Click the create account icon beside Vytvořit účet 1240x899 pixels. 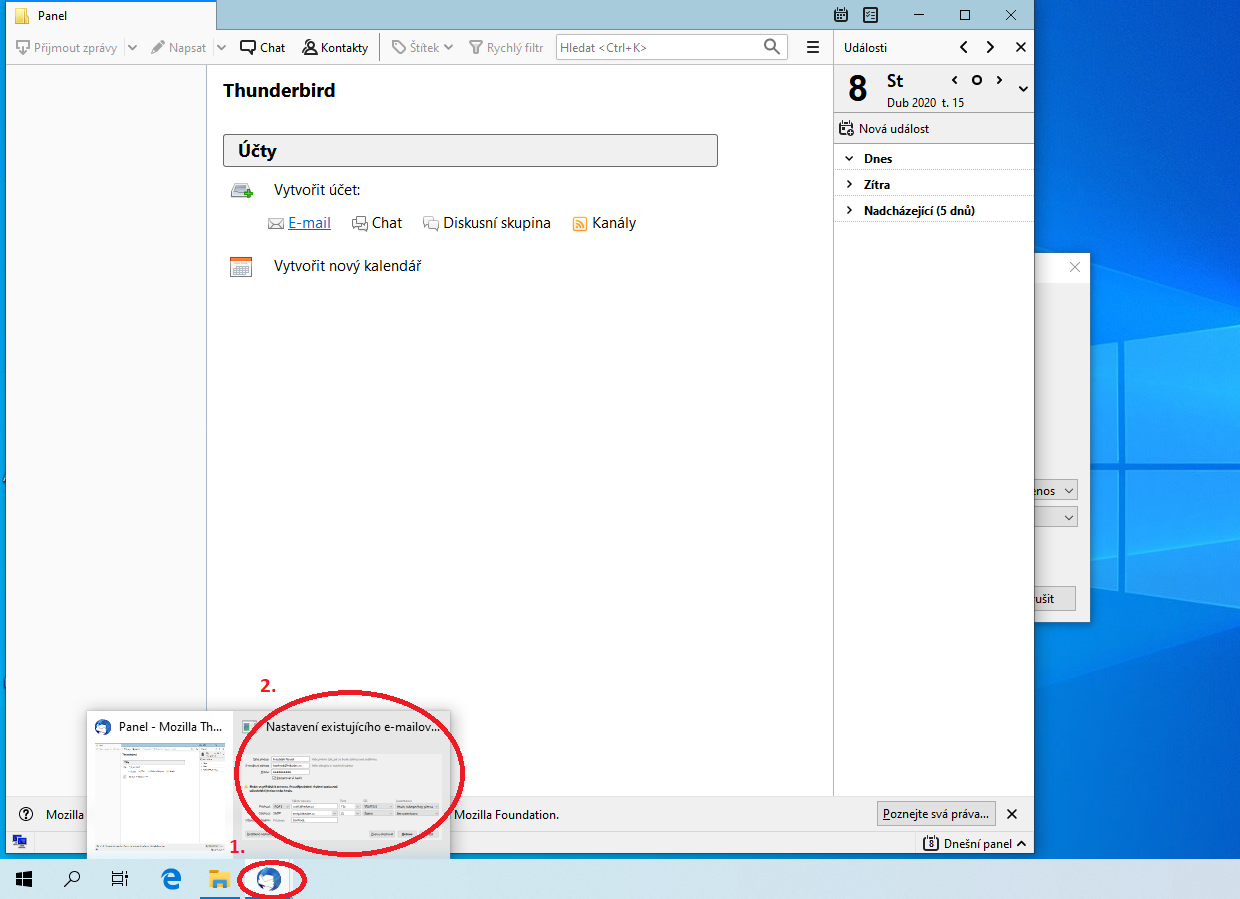pyautogui.click(x=241, y=190)
